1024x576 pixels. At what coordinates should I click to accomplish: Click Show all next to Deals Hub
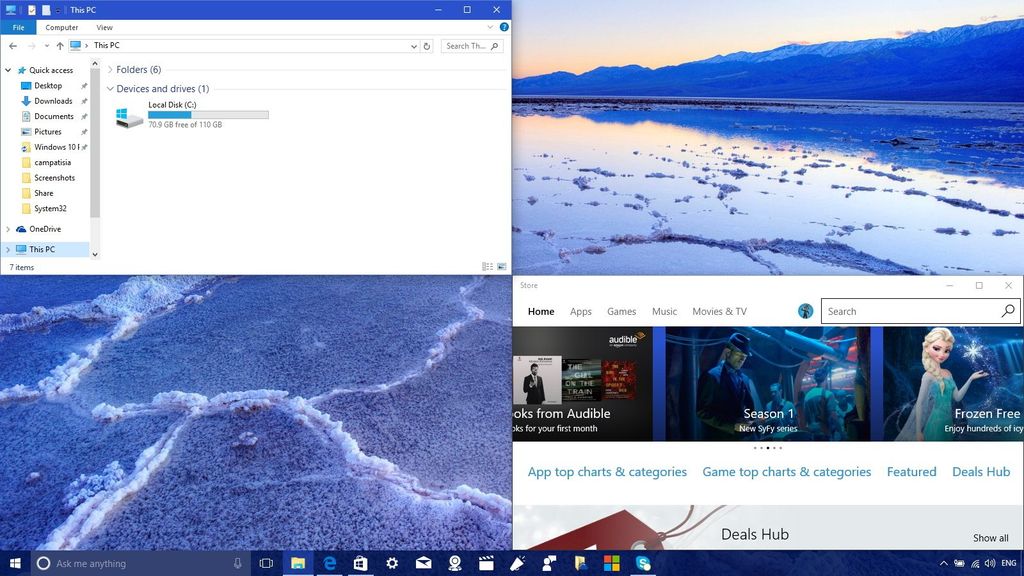point(989,537)
